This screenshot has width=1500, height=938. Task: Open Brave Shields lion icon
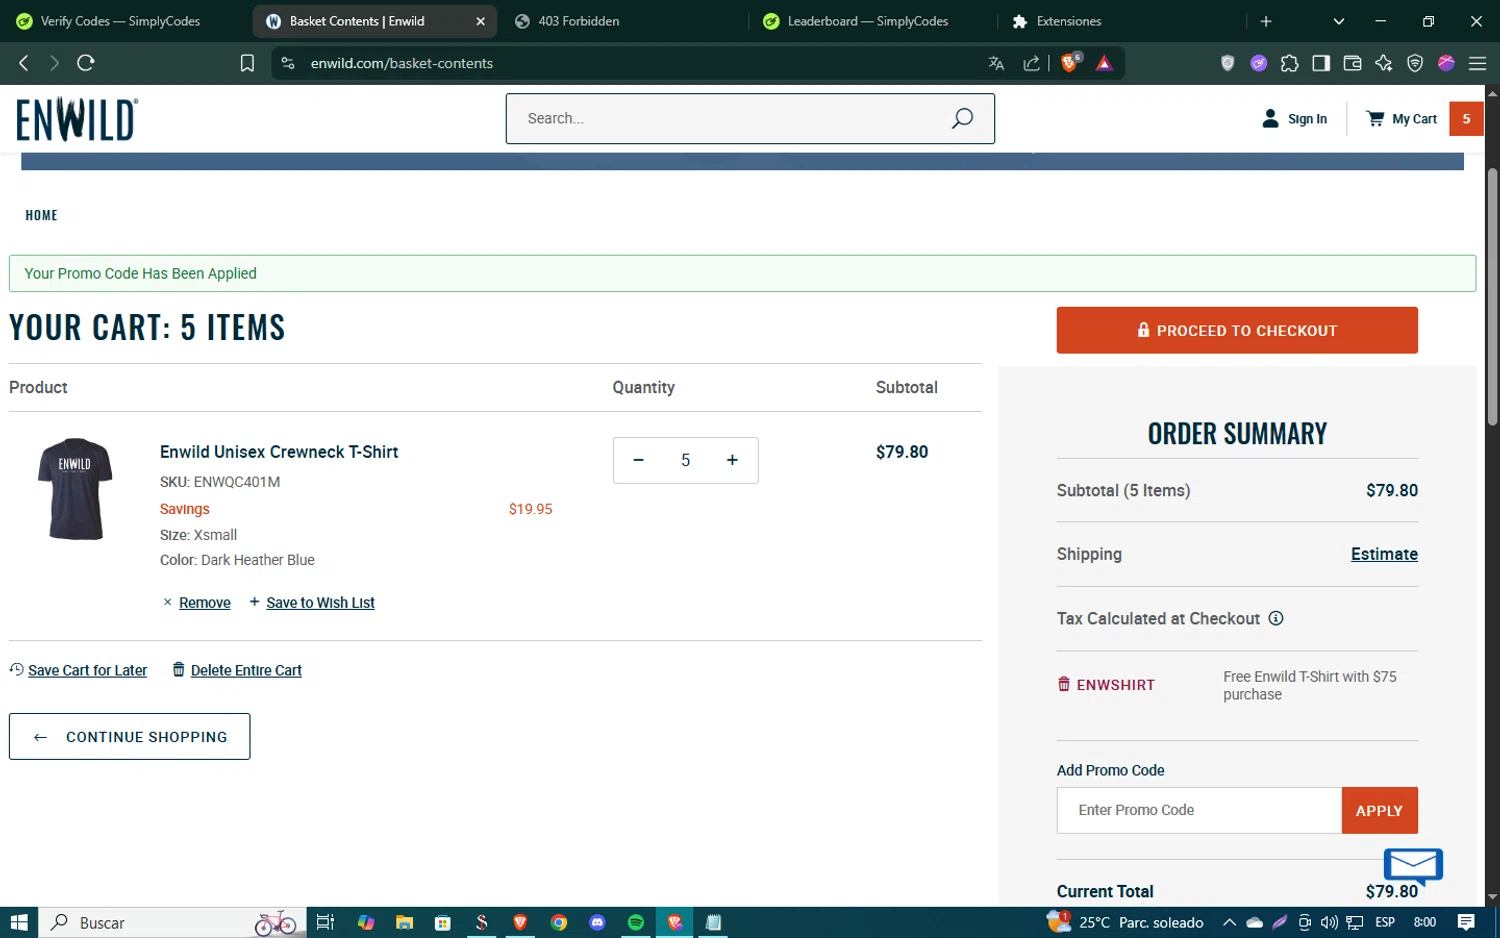(1070, 63)
